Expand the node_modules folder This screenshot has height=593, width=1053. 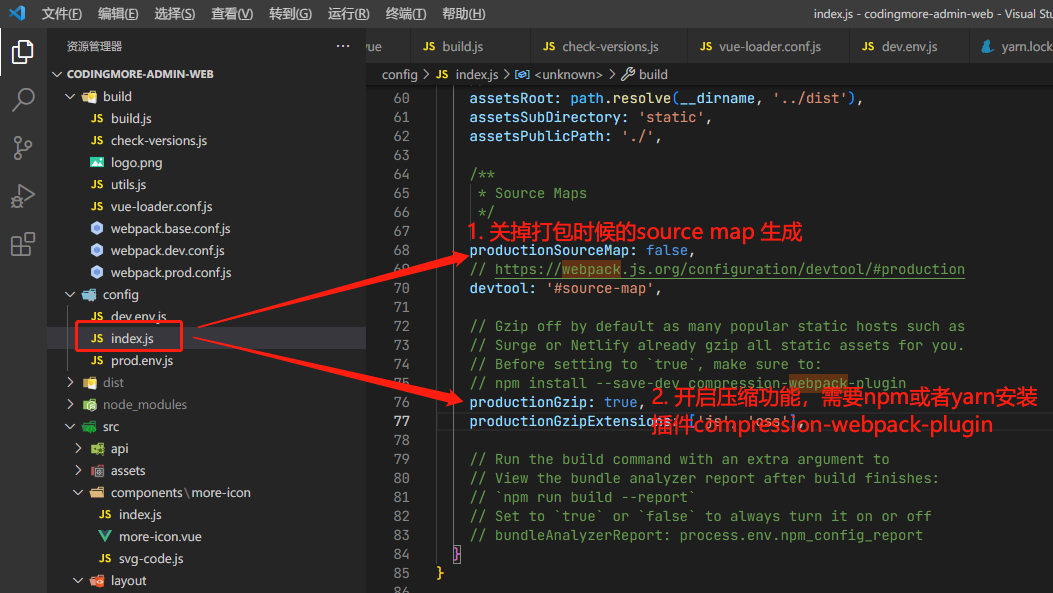(x=70, y=404)
